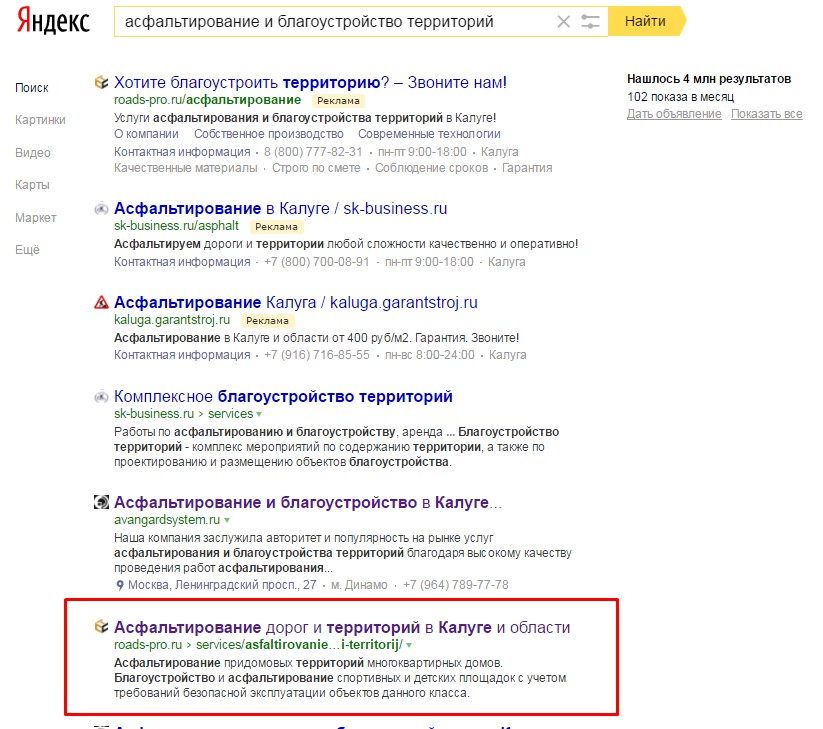This screenshot has width=823, height=729.
Task: Switch to the Видео tab
Action: (x=33, y=153)
